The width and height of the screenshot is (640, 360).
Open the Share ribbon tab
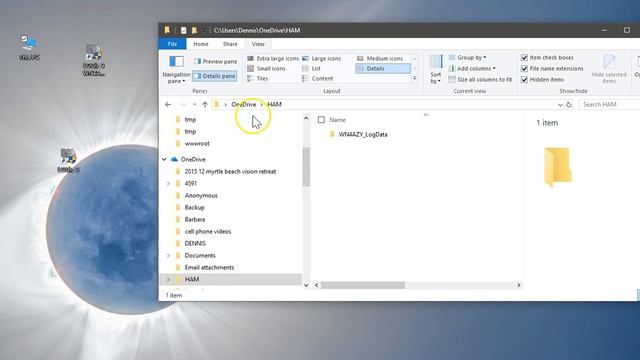230,44
